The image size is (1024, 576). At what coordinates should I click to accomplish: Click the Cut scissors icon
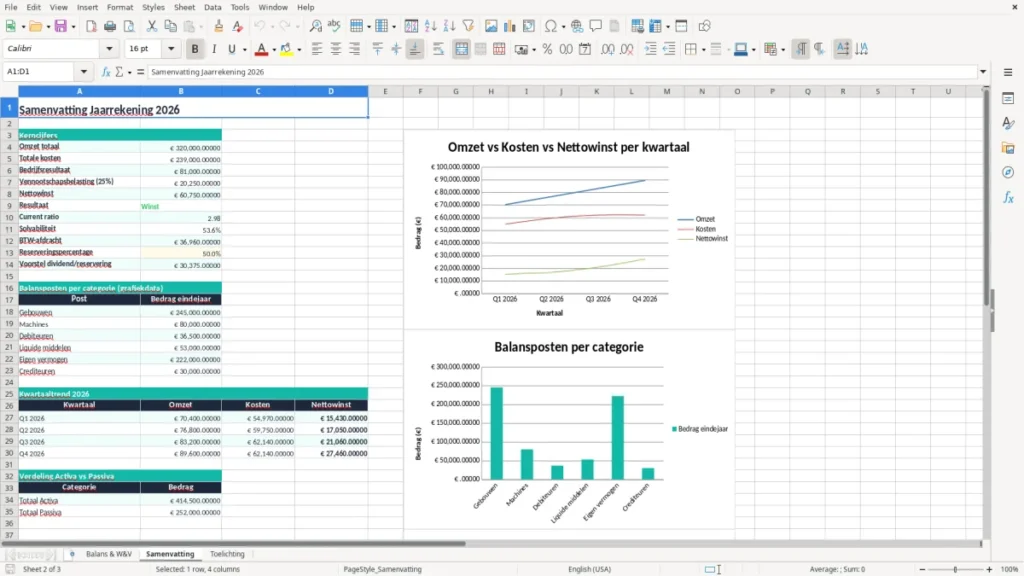point(152,26)
